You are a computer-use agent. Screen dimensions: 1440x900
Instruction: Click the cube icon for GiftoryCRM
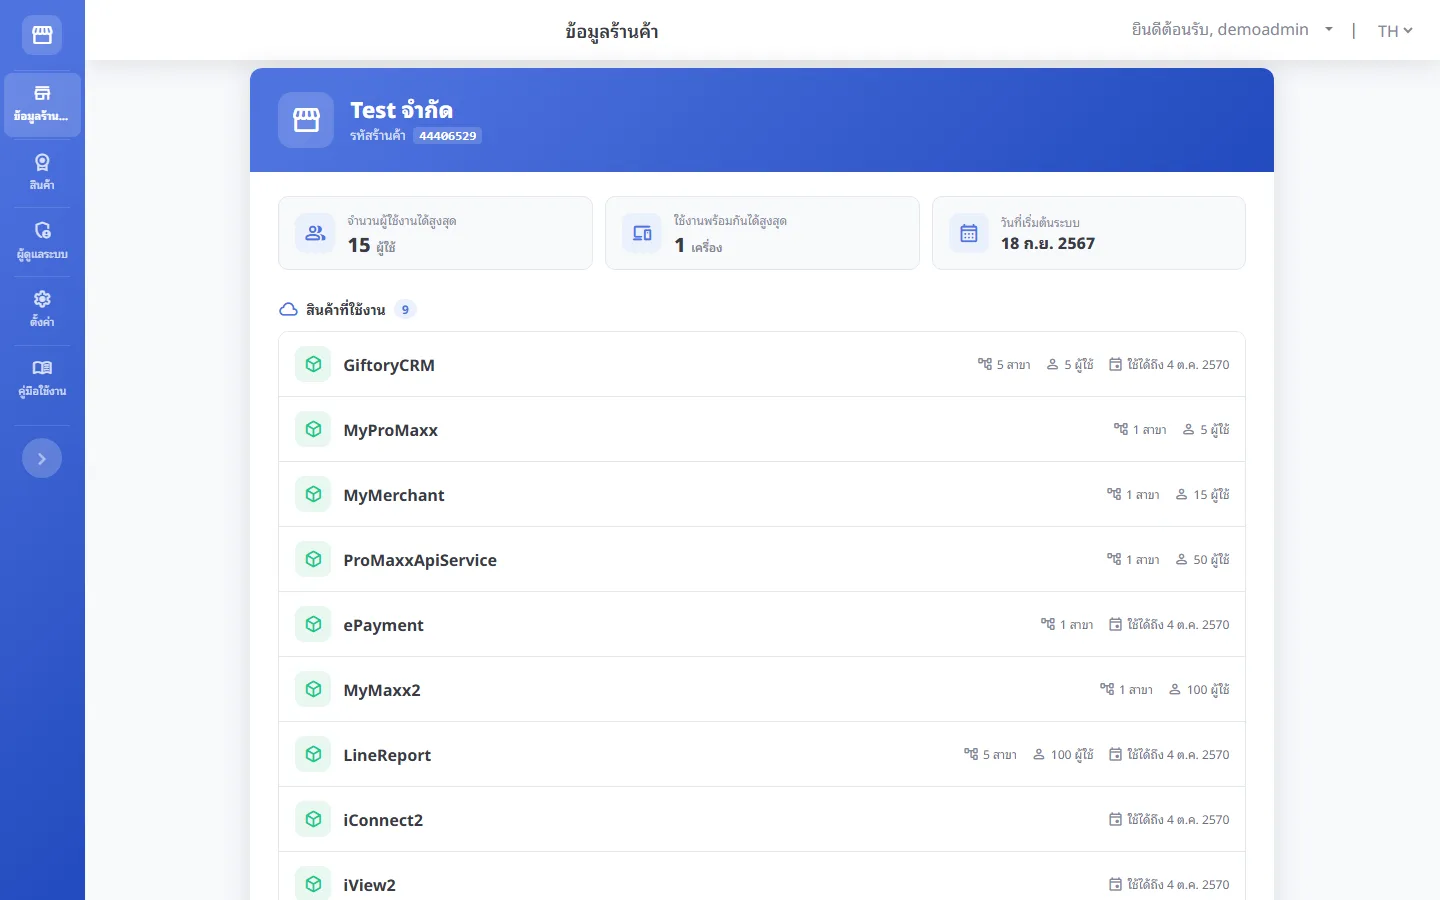[x=313, y=364]
